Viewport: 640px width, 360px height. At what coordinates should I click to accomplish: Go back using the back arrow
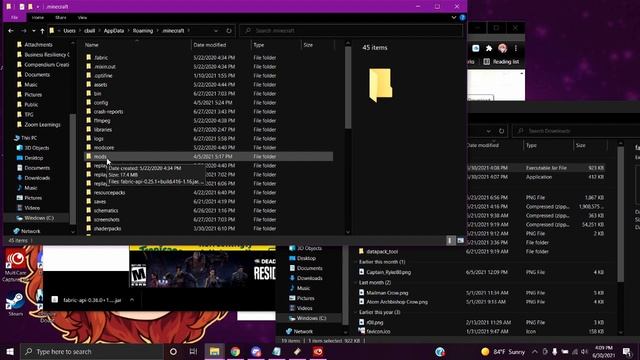pos(11,31)
